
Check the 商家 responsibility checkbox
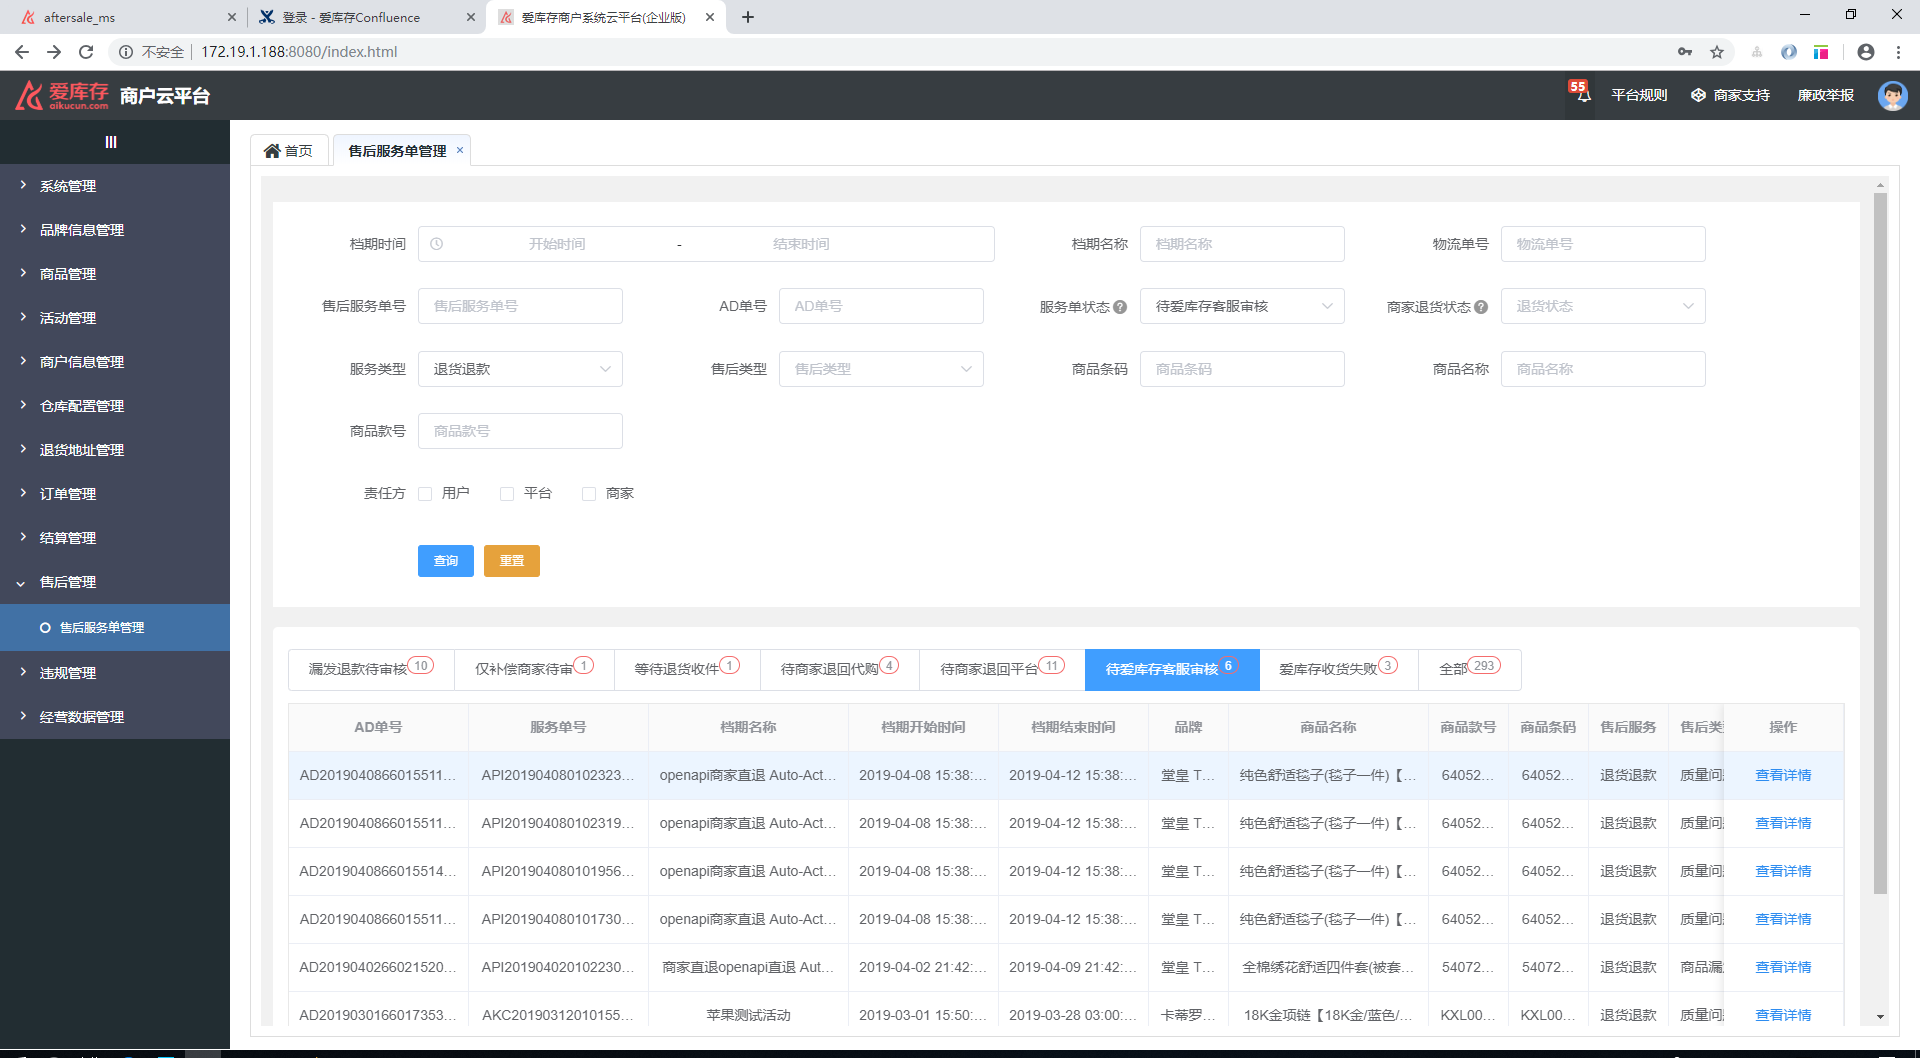point(589,494)
